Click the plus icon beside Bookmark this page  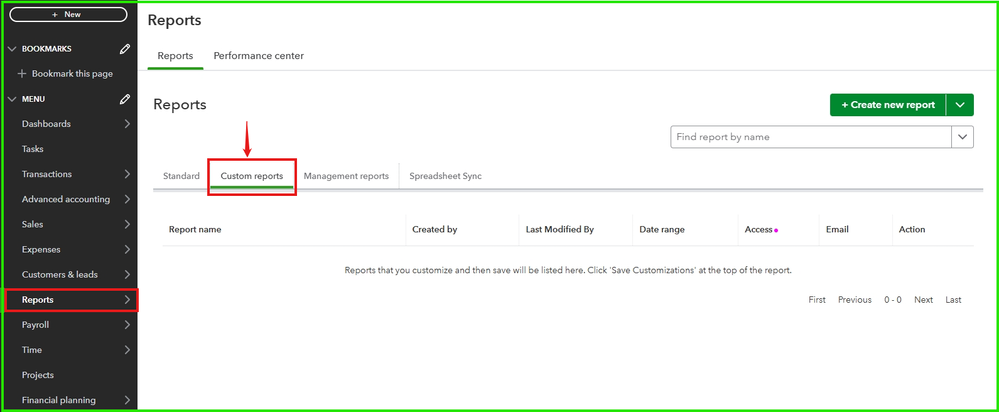[22, 74]
